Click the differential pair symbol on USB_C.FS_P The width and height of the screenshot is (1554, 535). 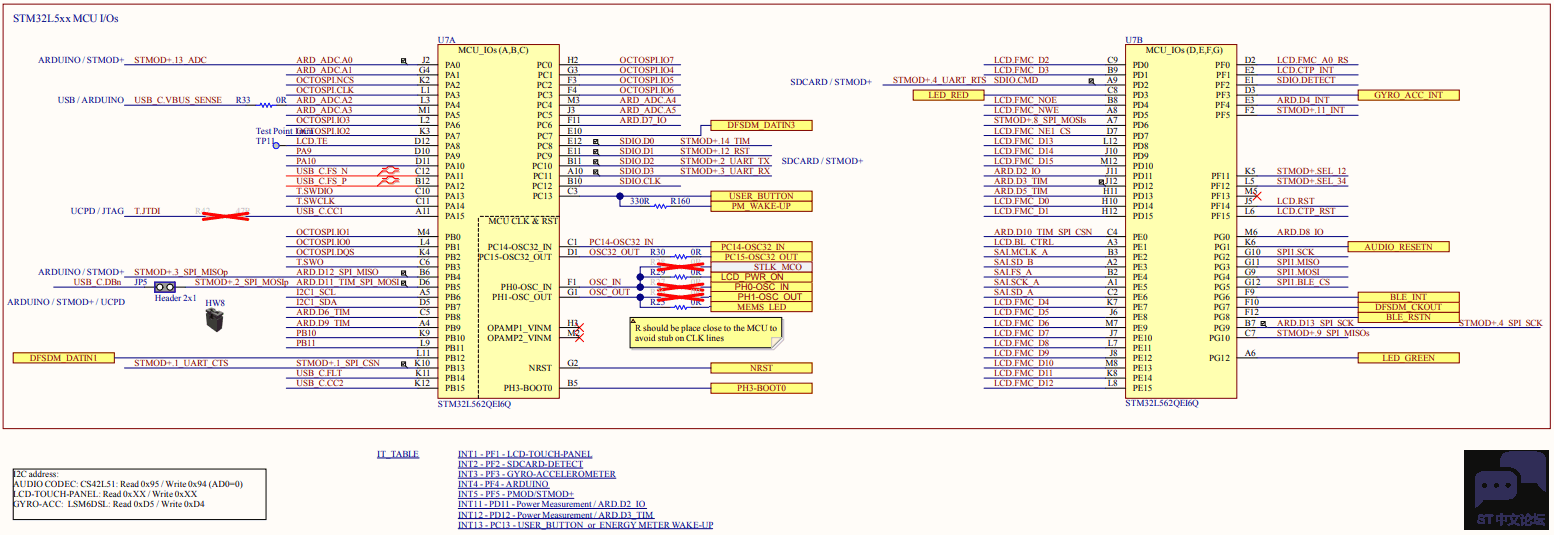[388, 182]
